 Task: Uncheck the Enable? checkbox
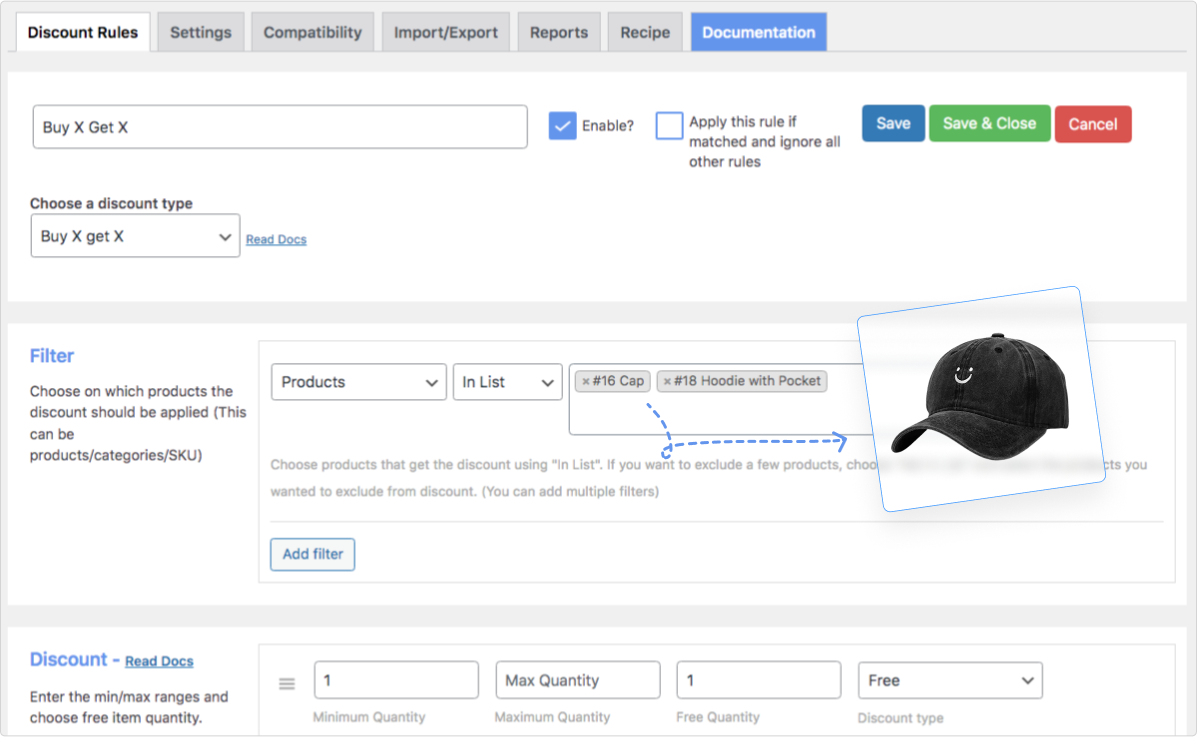coord(563,125)
